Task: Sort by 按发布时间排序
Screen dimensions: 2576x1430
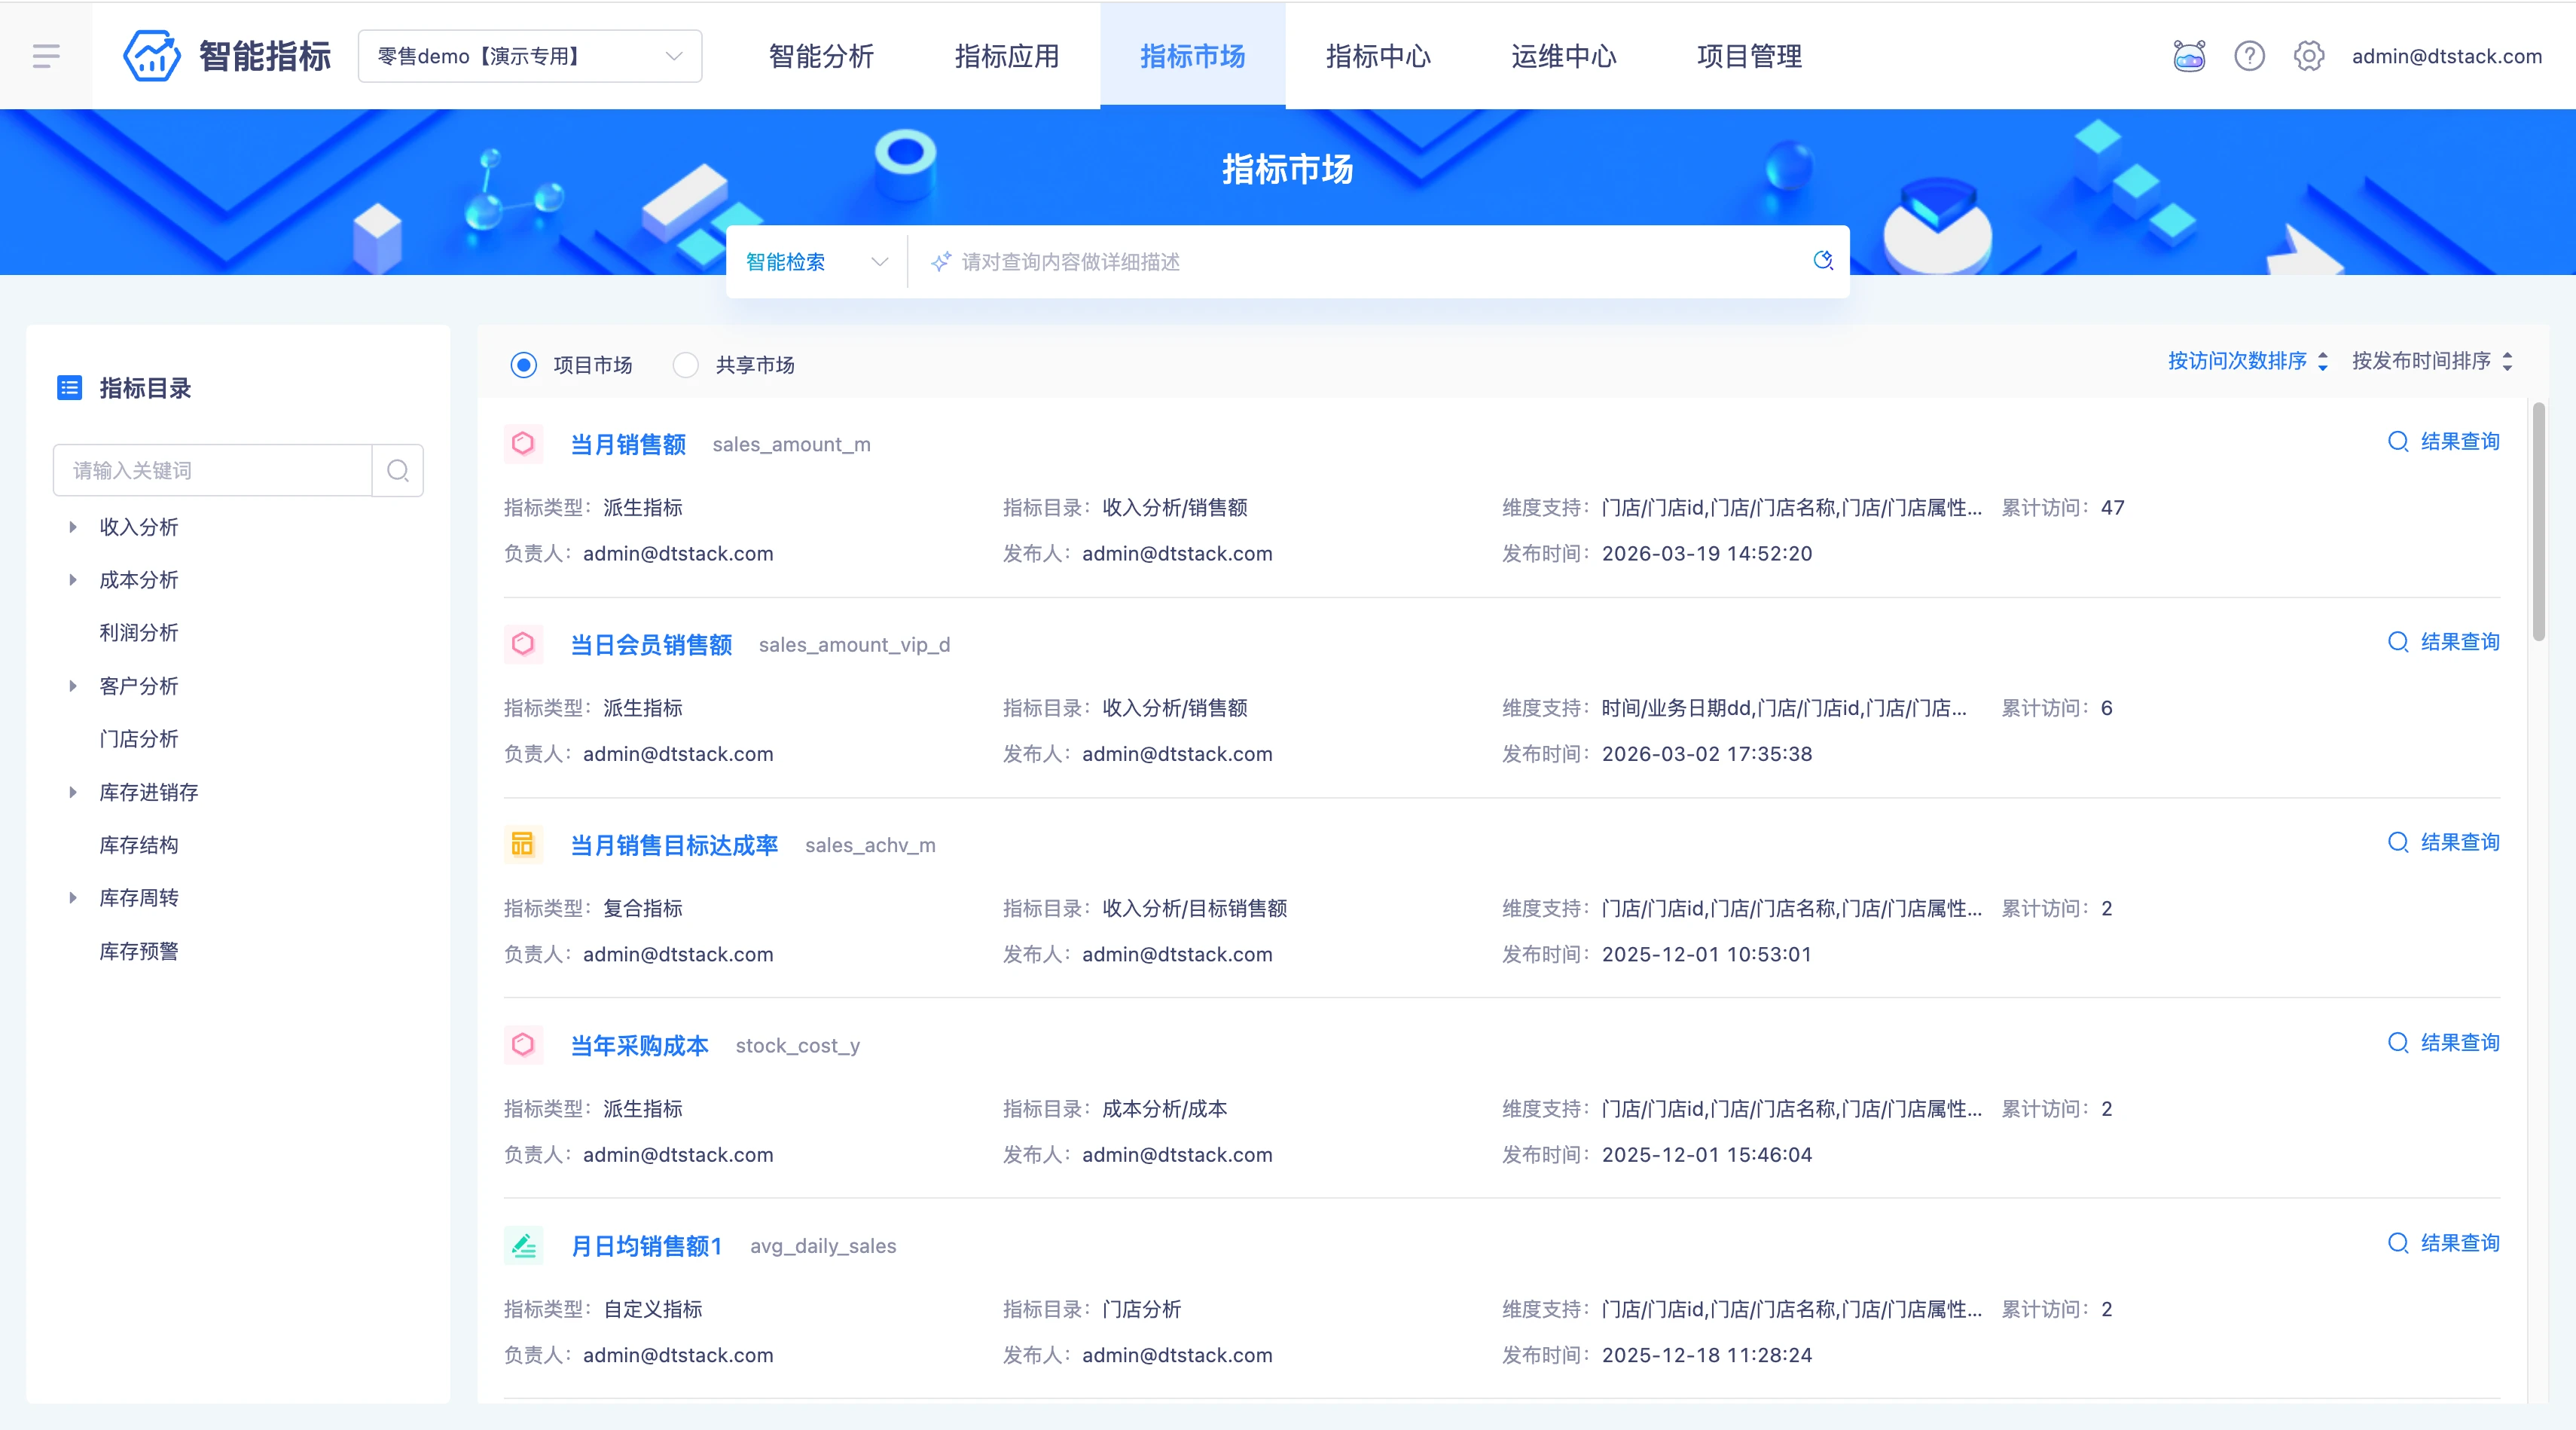Action: tap(2421, 361)
